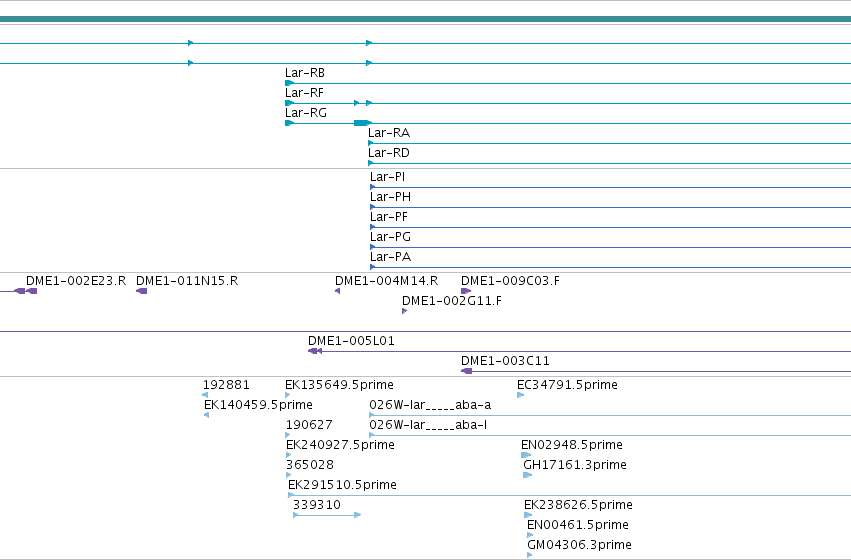Select the Lar-PG protein label
Image resolution: width=851 pixels, height=560 pixels.
[x=390, y=237]
